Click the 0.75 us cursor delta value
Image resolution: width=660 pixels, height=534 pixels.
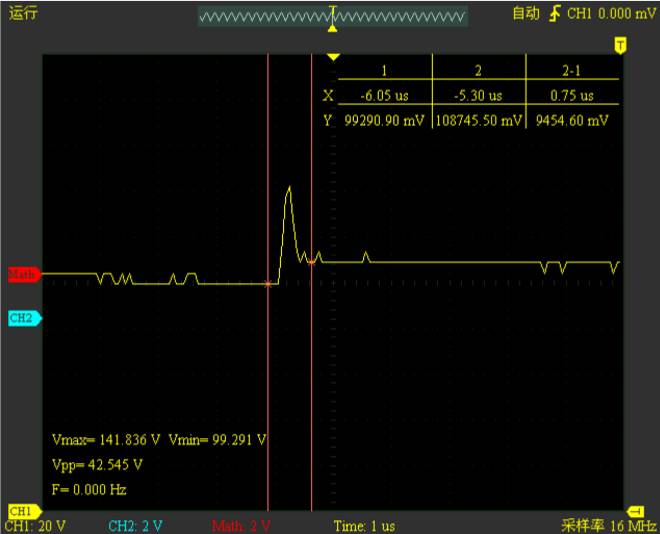[x=571, y=96]
